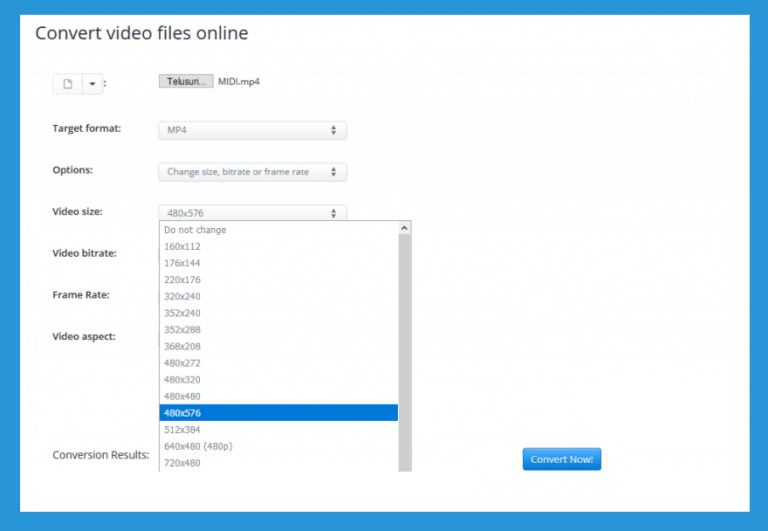Pick highlighted 480x576 option
The image size is (768, 531).
pos(279,413)
